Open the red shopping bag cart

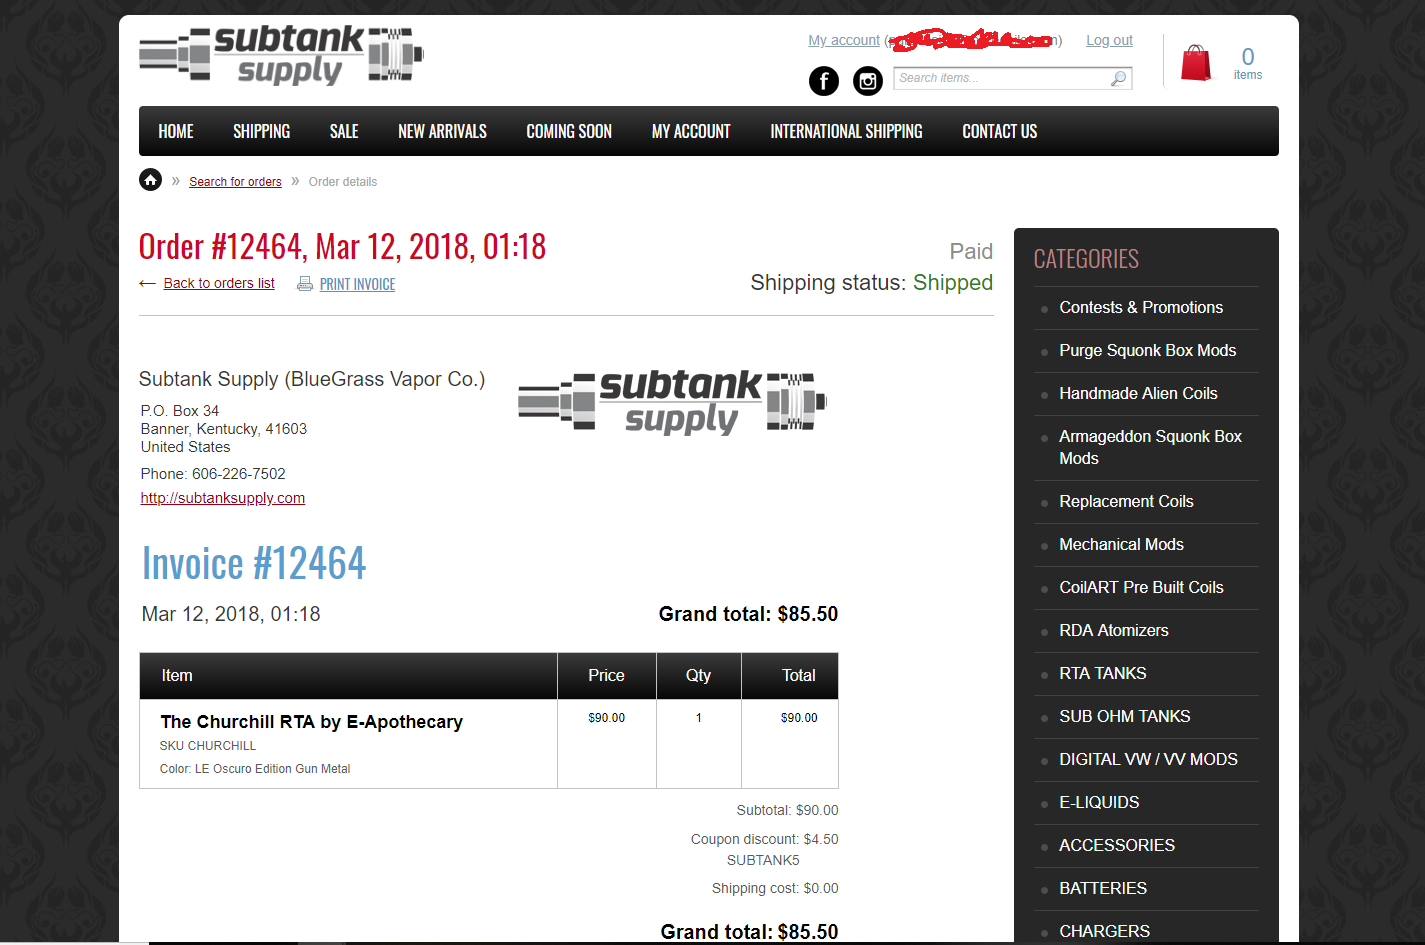[1195, 63]
